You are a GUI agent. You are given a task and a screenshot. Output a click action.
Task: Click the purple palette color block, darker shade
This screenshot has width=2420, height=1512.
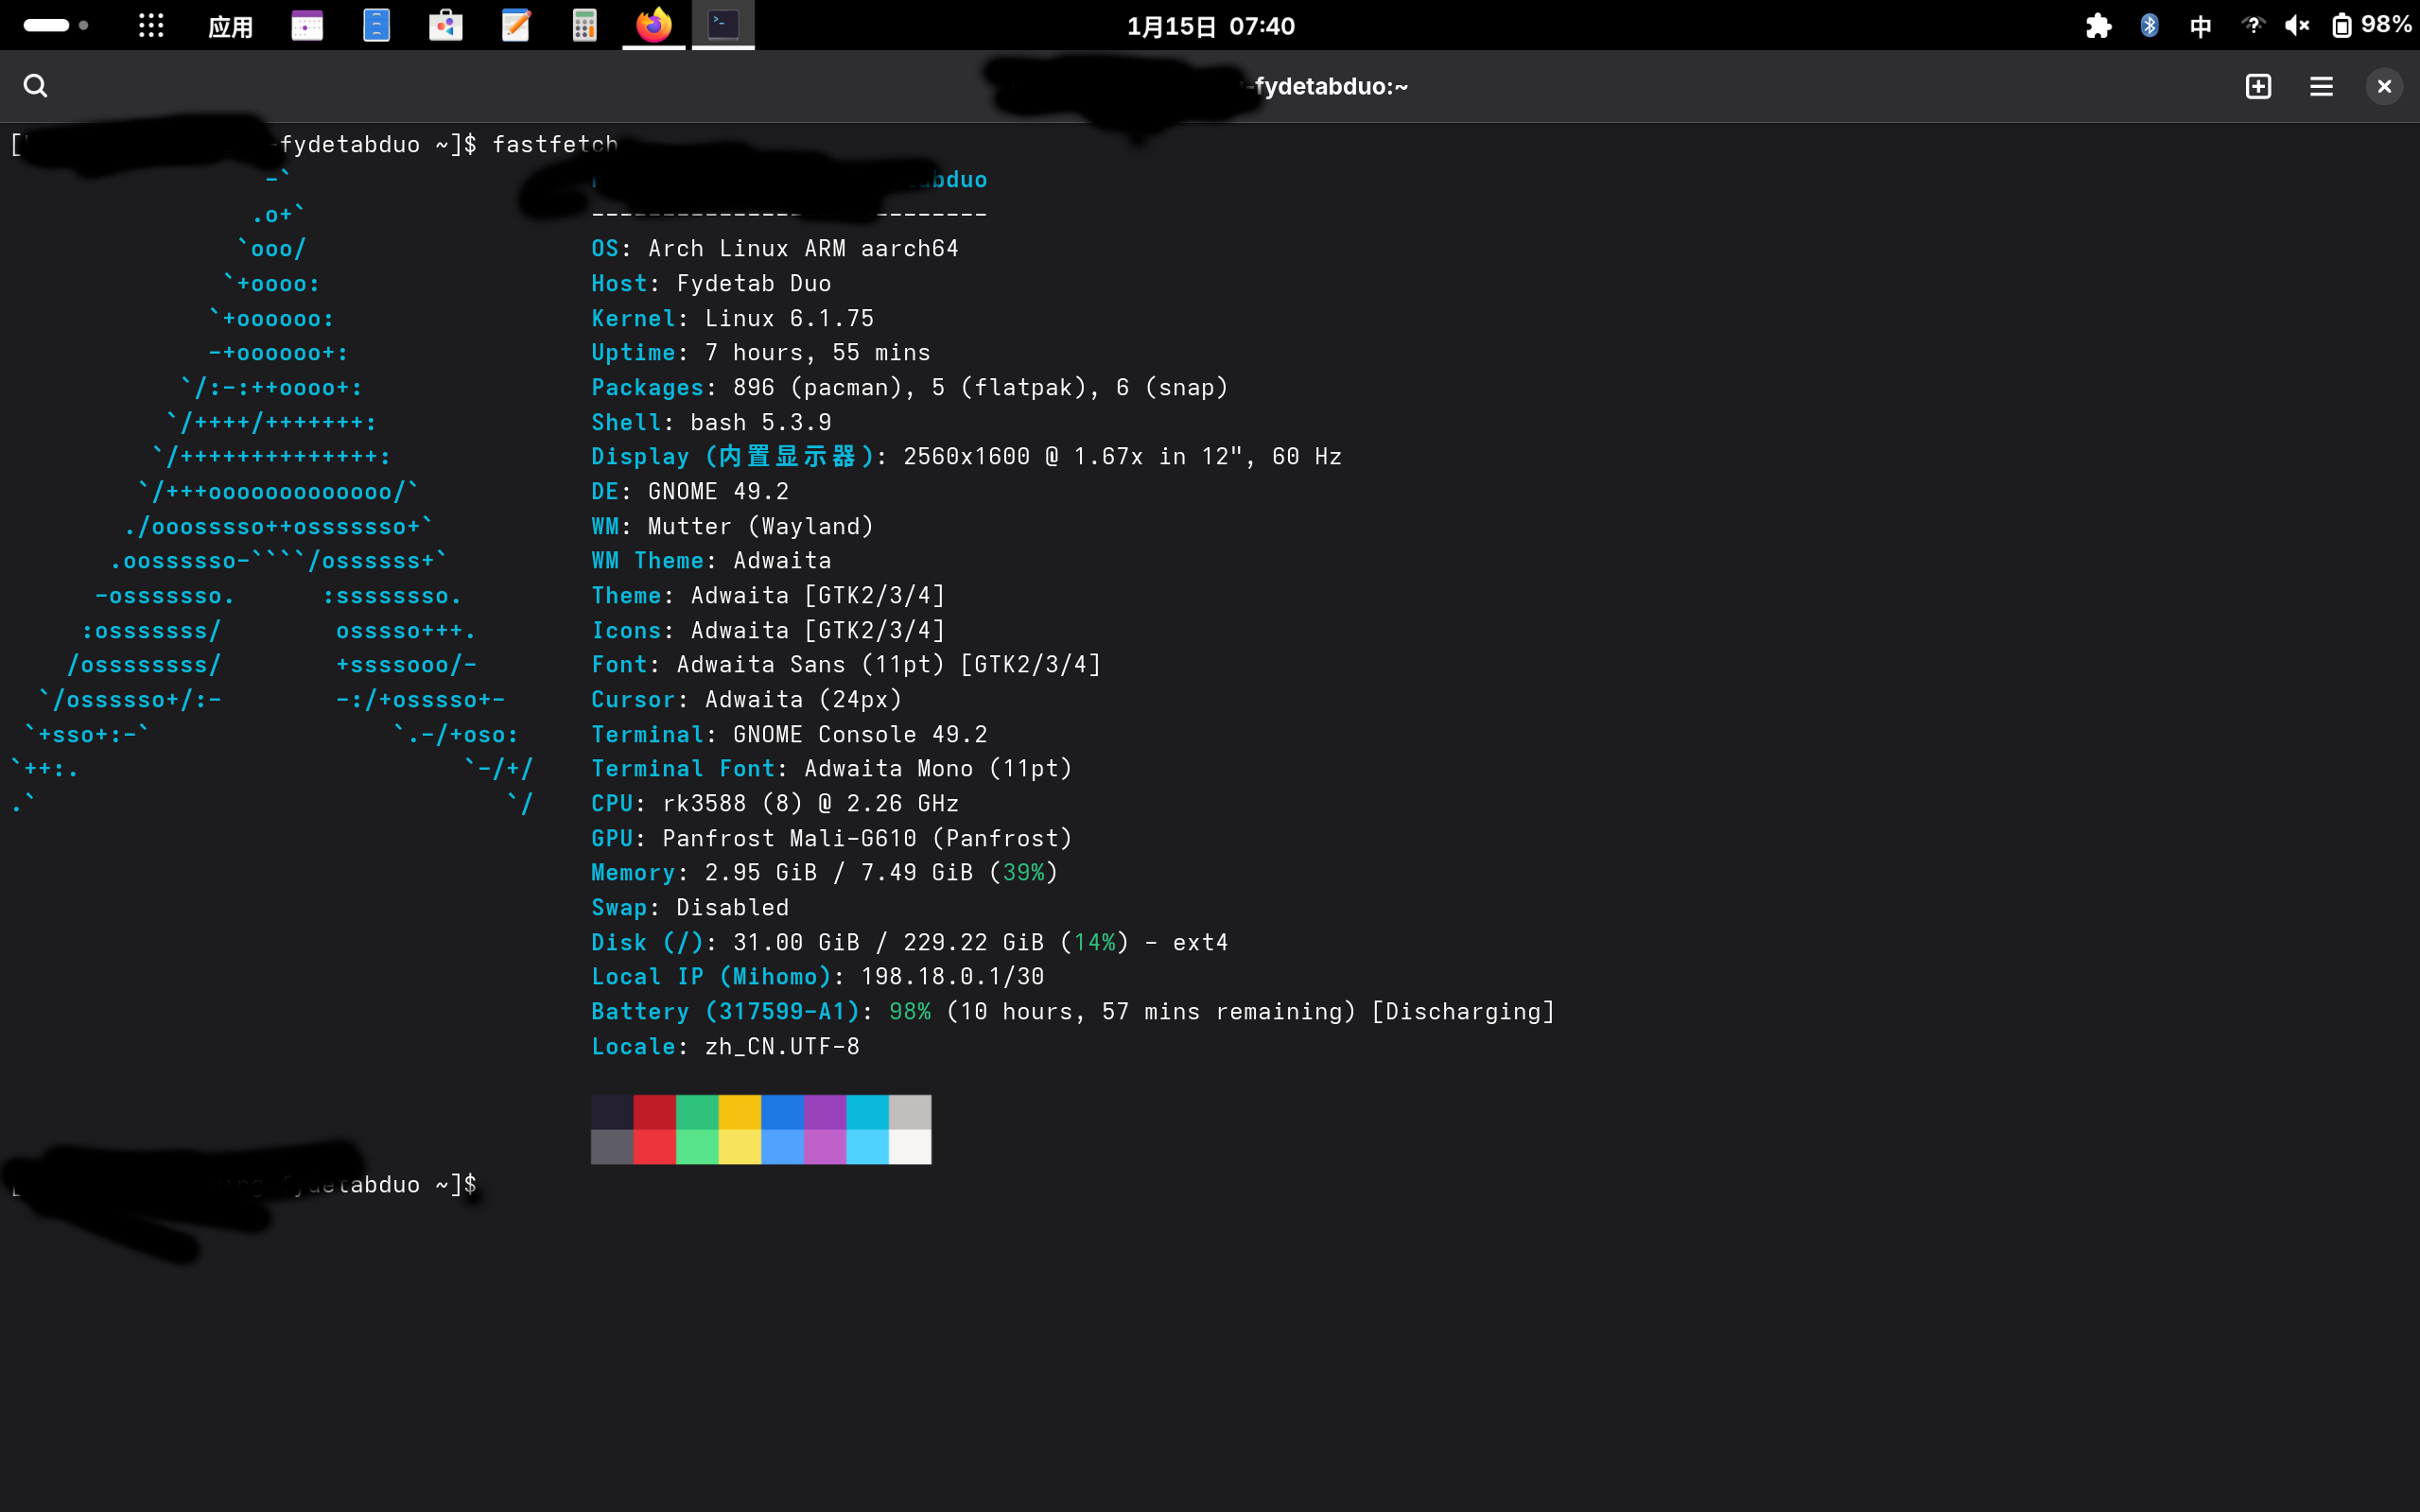pyautogui.click(x=825, y=1112)
